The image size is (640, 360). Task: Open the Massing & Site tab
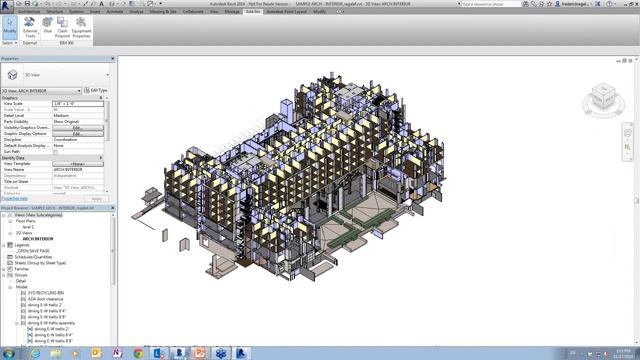(x=163, y=11)
